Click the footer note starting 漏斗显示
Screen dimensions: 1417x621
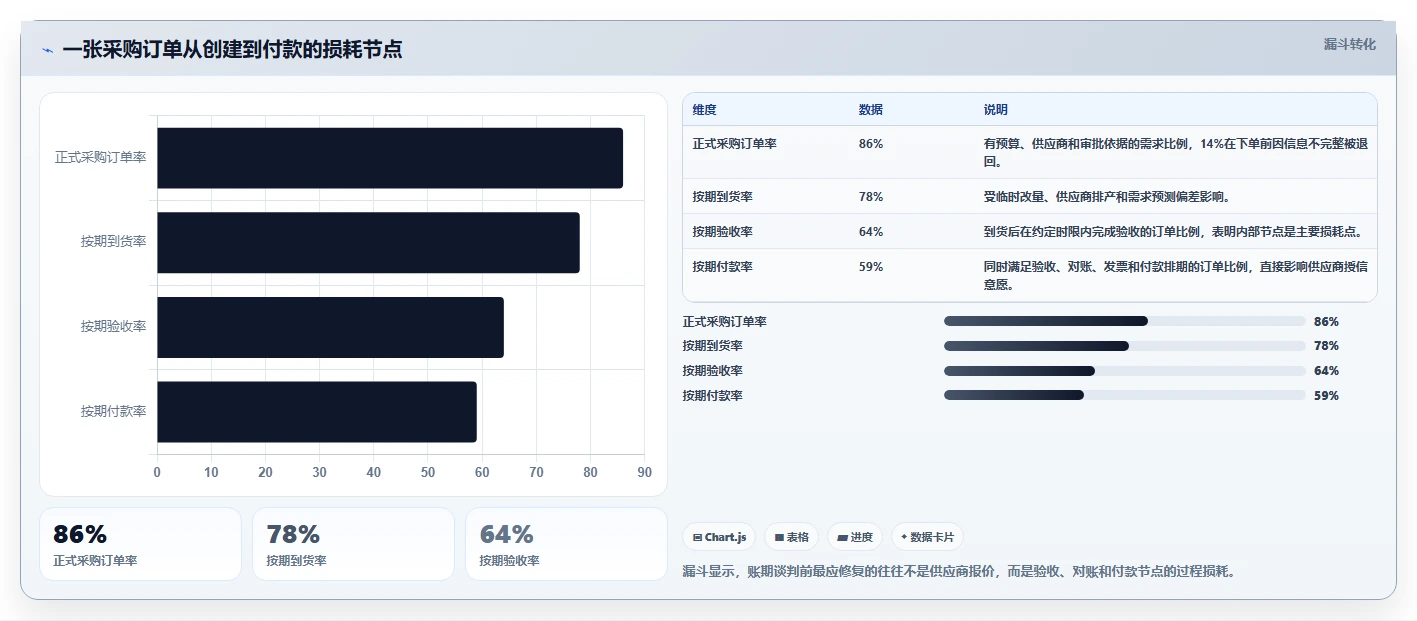[959, 572]
